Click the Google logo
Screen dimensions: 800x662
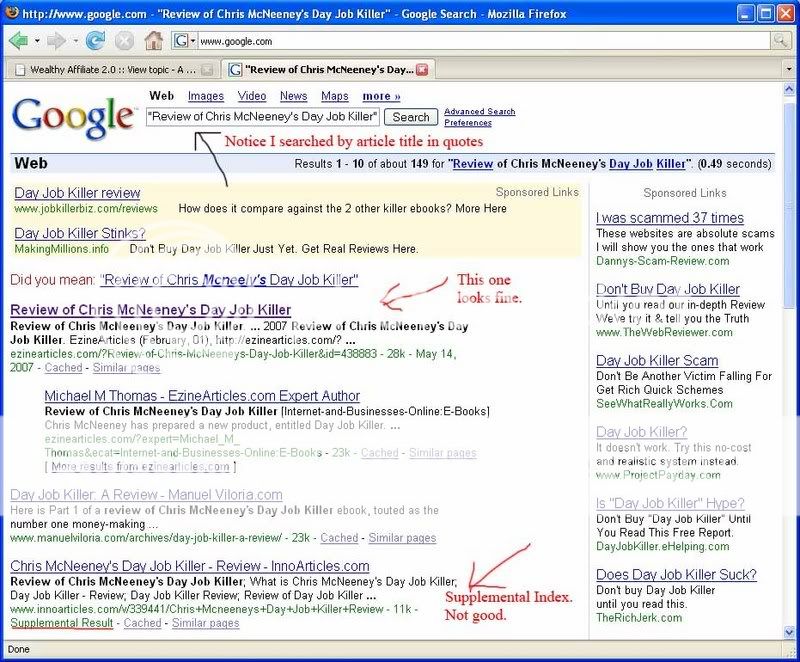pos(73,117)
